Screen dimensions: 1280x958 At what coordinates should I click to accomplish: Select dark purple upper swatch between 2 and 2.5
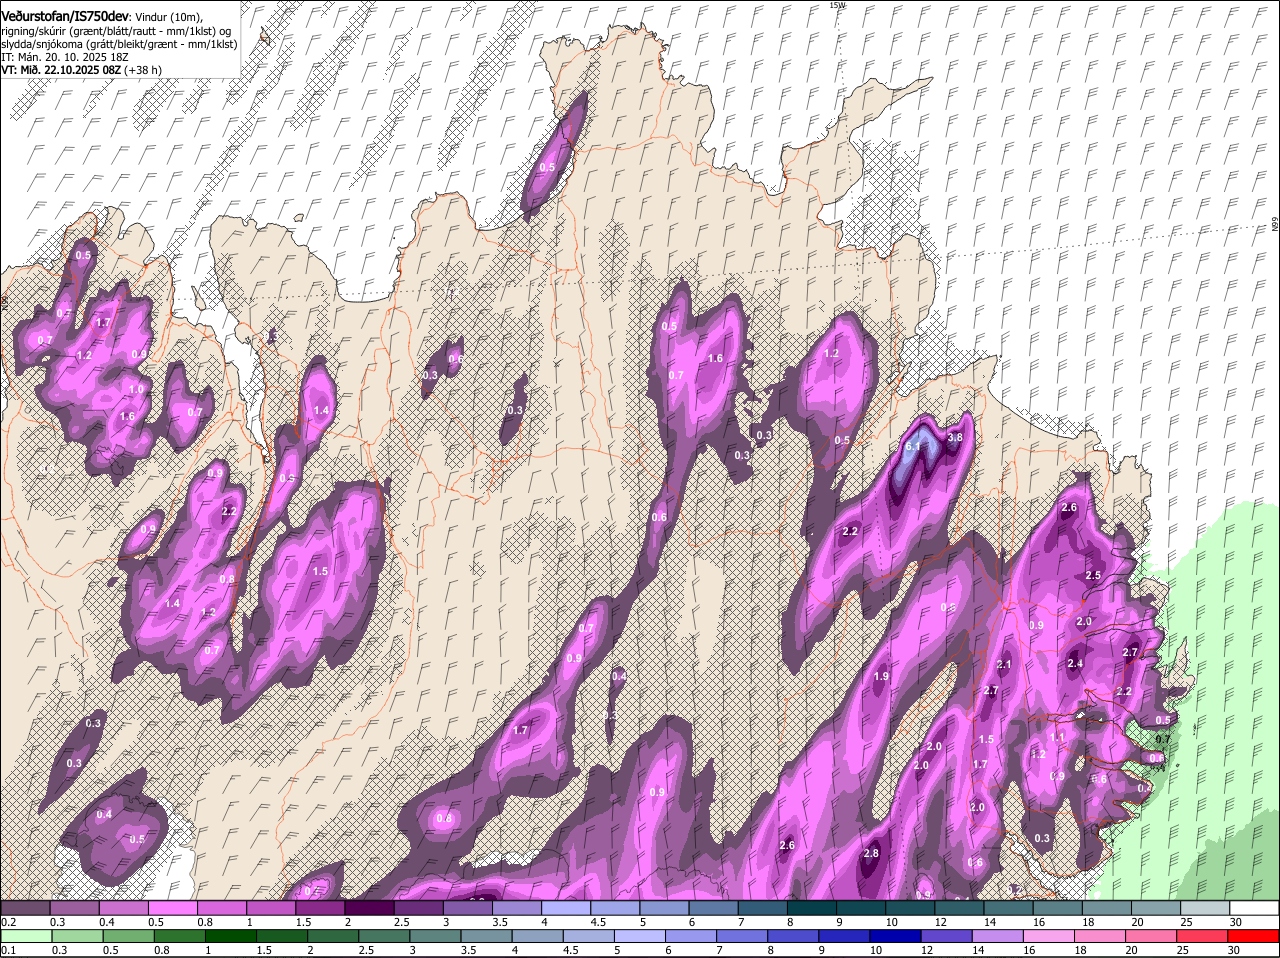[369, 907]
